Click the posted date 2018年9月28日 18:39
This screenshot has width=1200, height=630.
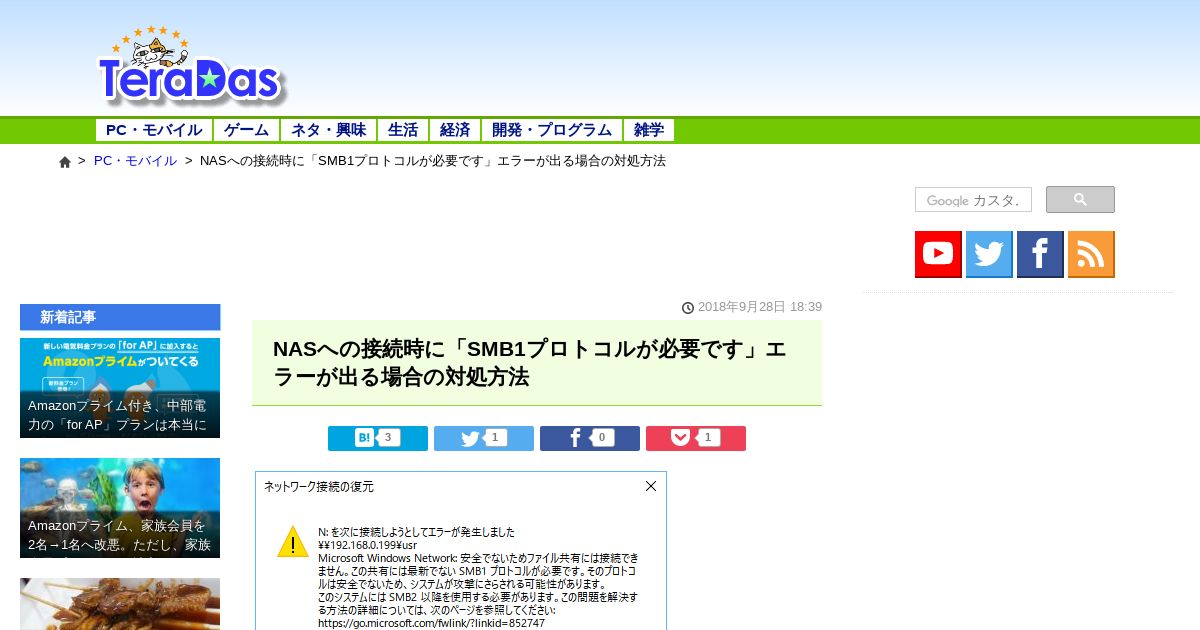[x=760, y=307]
